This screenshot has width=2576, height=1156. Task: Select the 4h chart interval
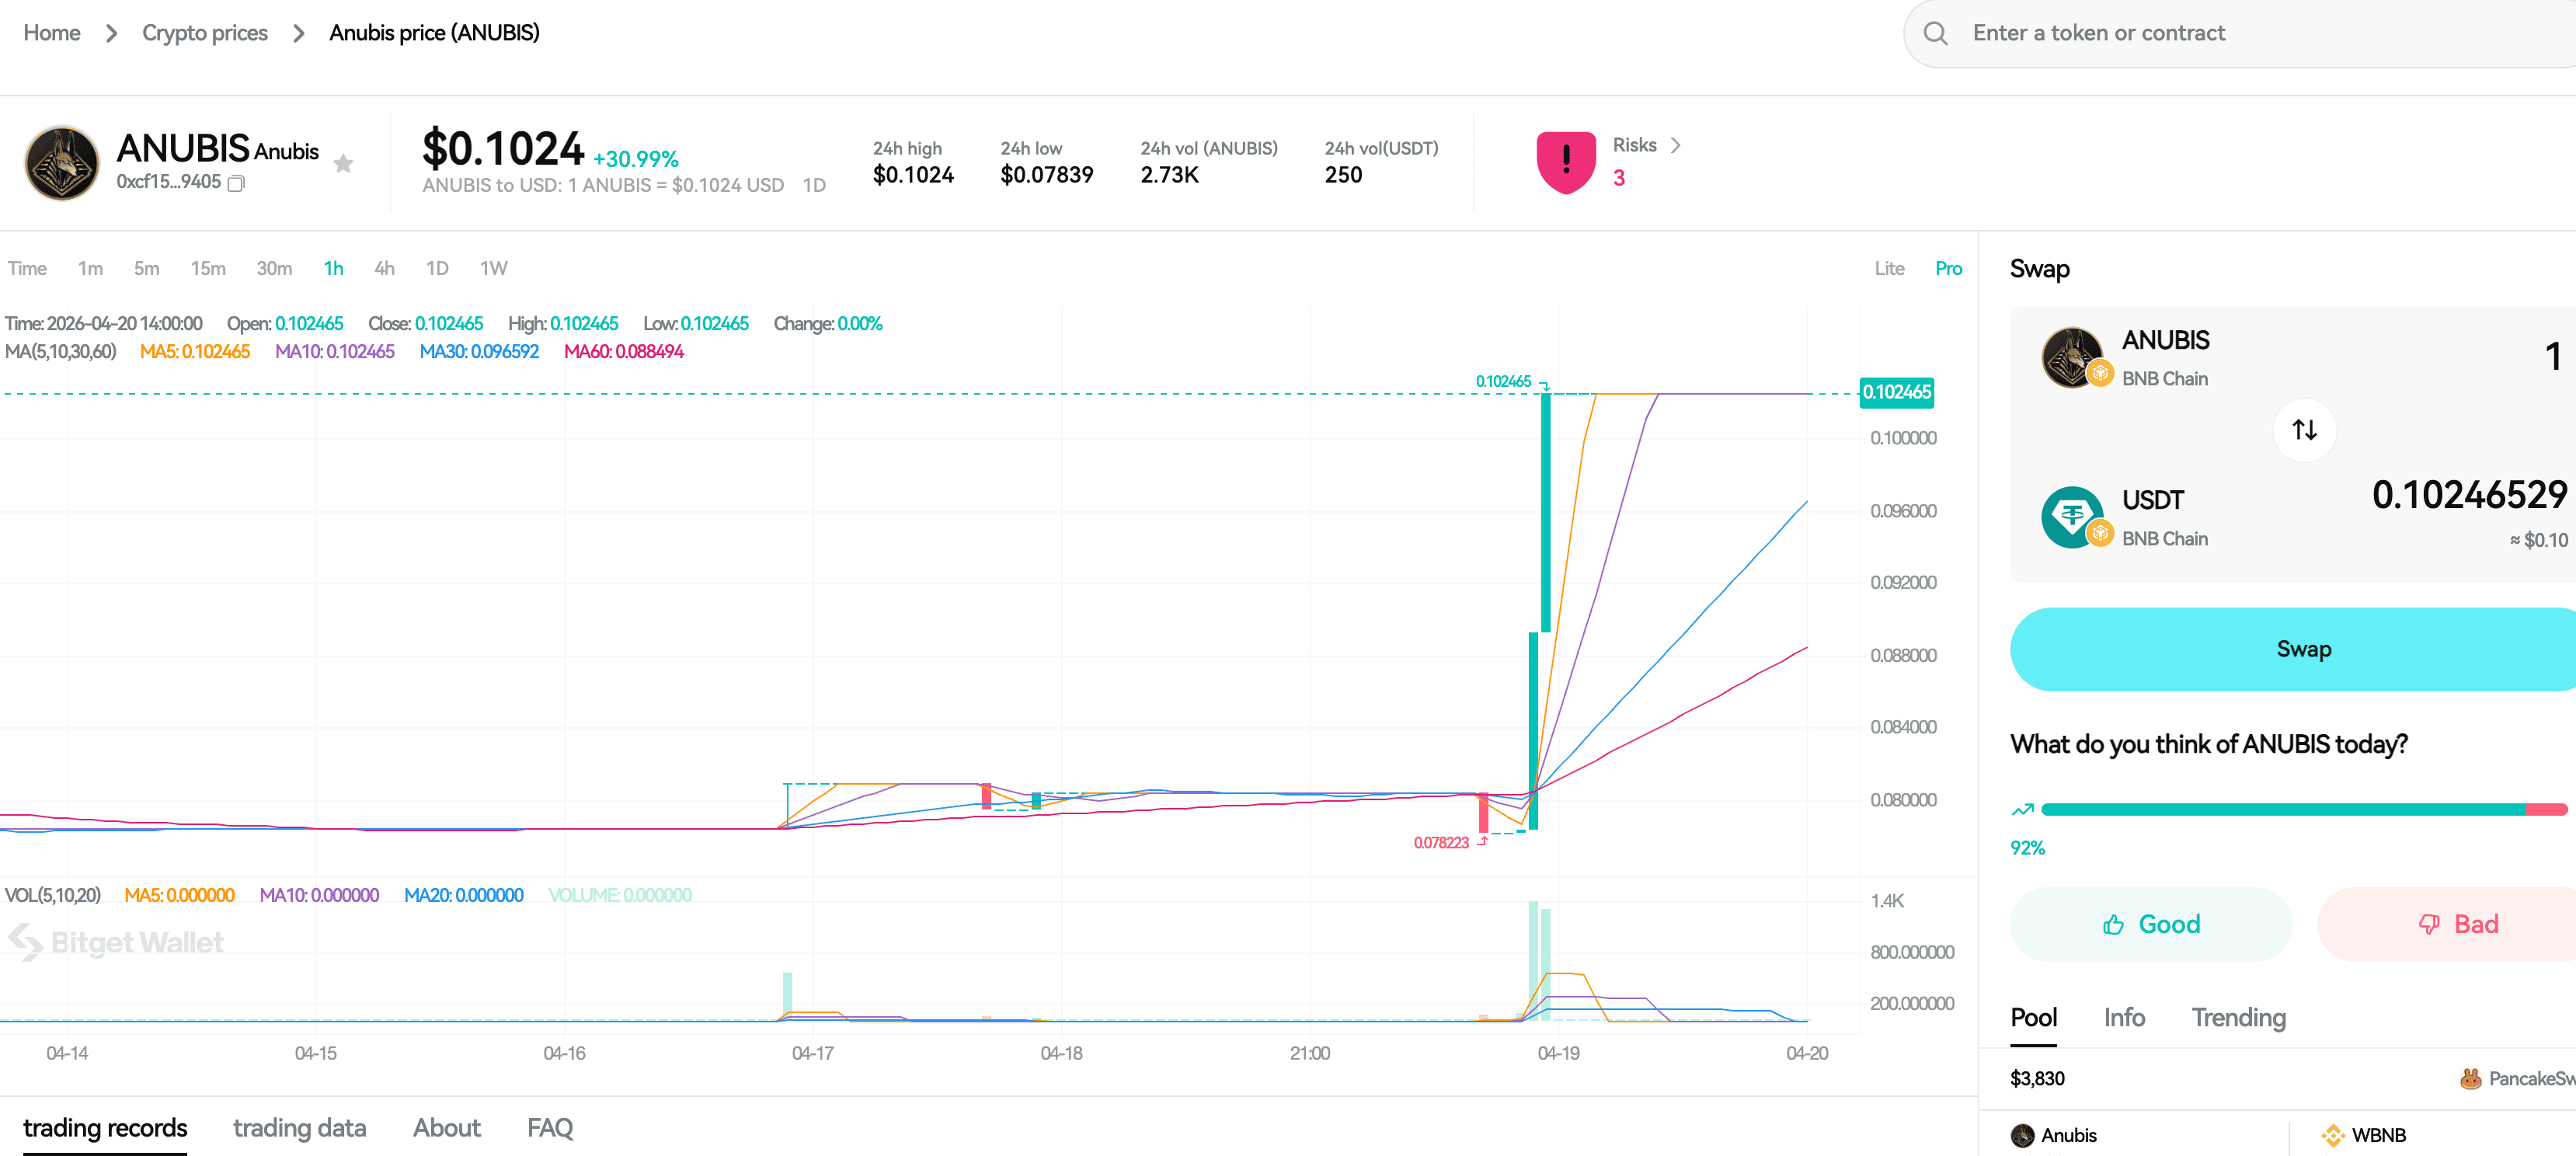tap(384, 268)
